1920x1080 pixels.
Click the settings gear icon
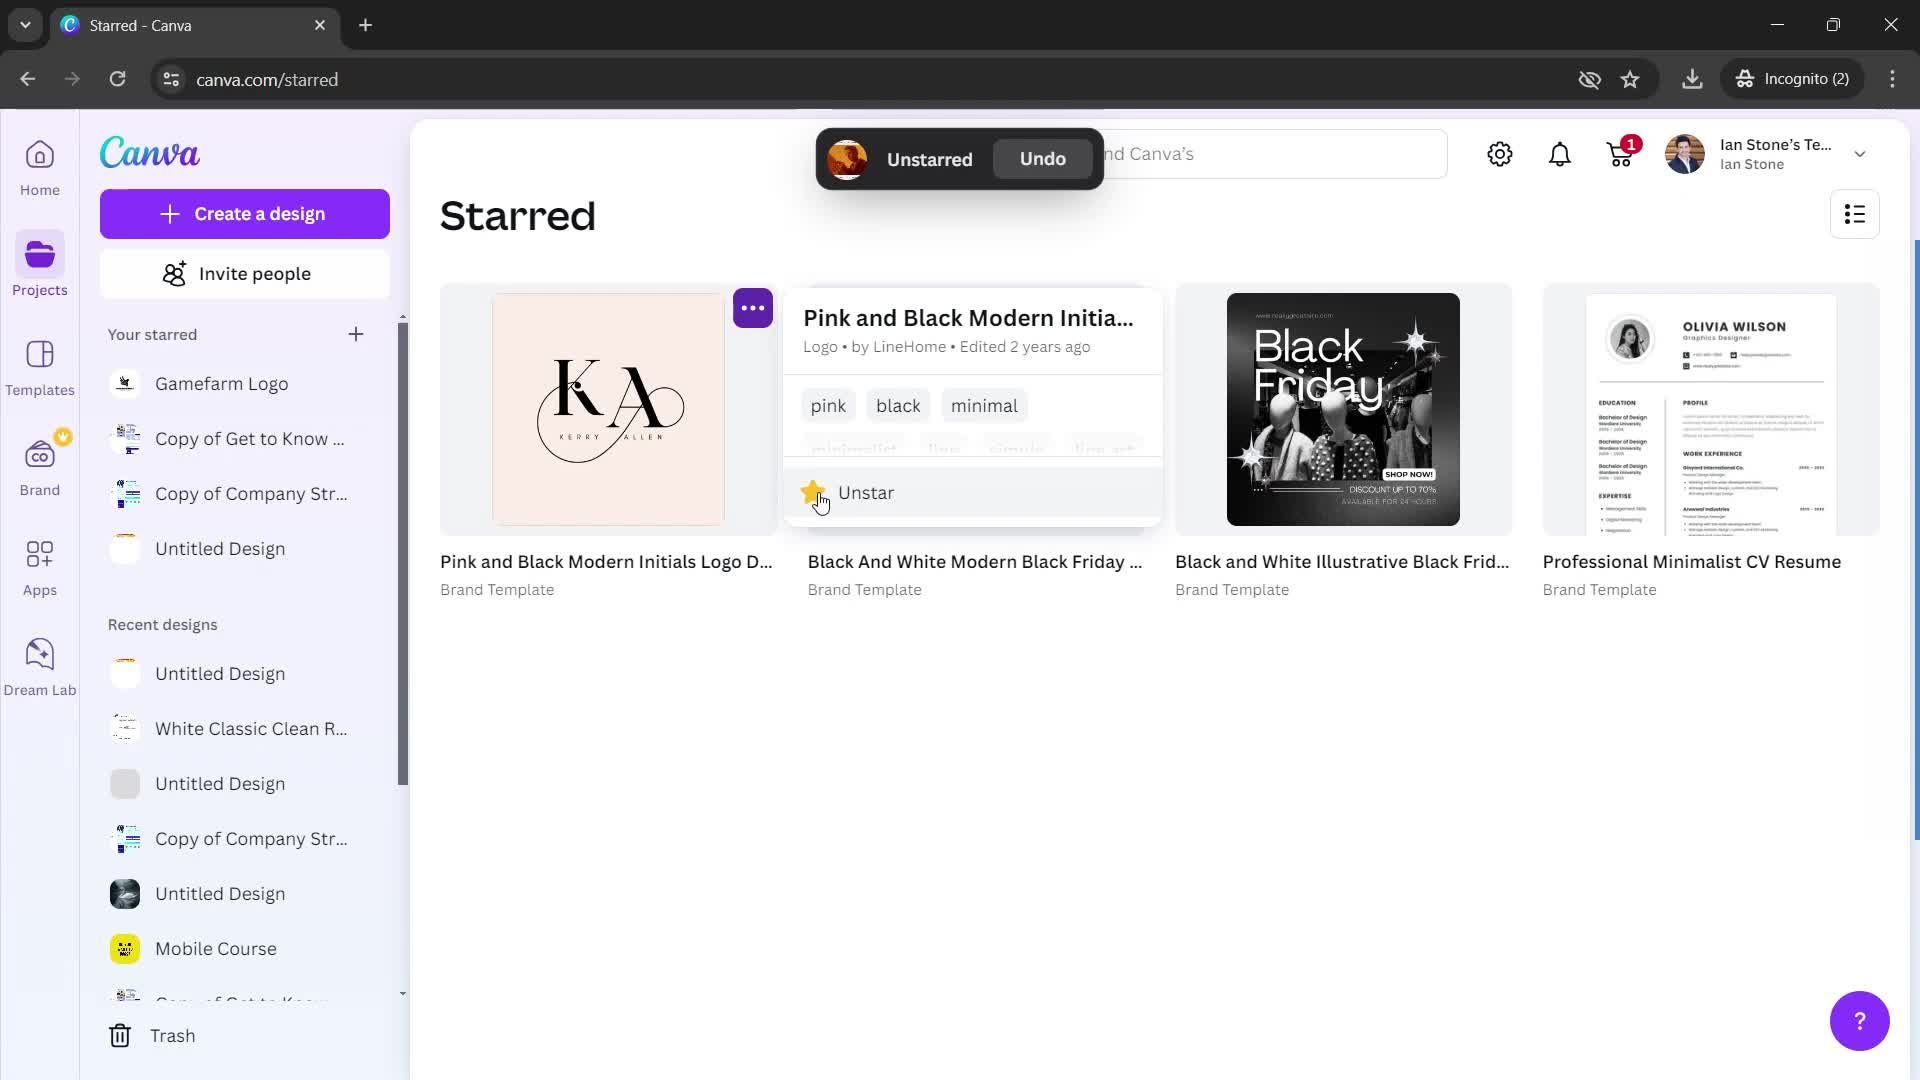click(1501, 154)
